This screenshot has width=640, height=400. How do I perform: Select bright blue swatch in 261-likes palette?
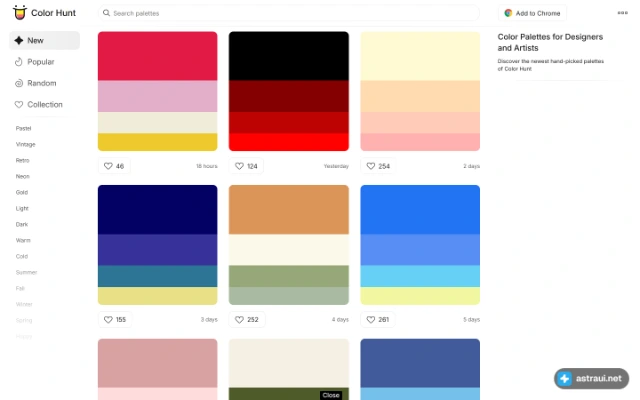tap(420, 209)
